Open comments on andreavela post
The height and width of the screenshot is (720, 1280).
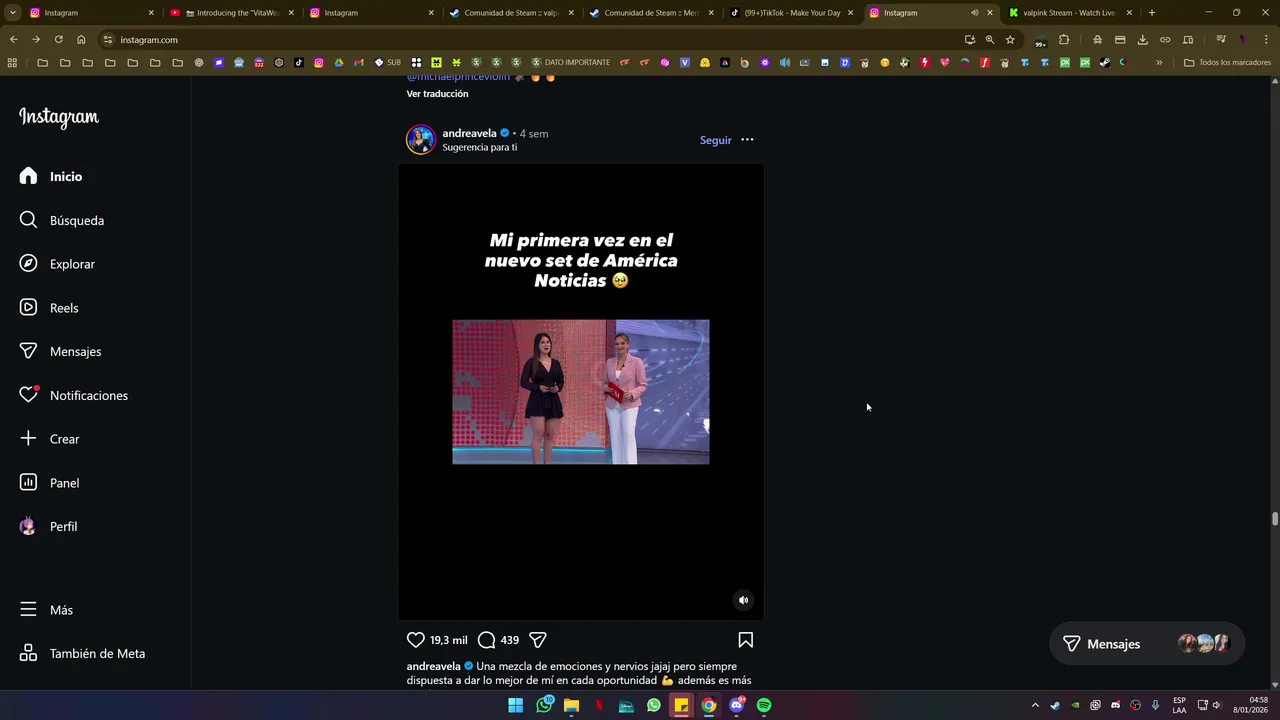[486, 640]
